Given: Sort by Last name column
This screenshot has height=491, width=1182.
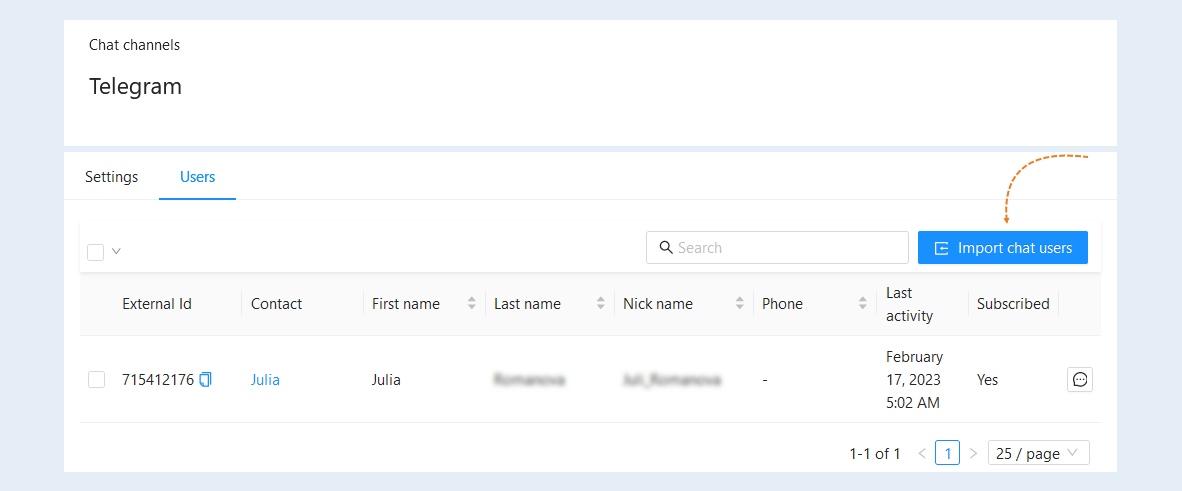Looking at the screenshot, I should click(x=601, y=304).
